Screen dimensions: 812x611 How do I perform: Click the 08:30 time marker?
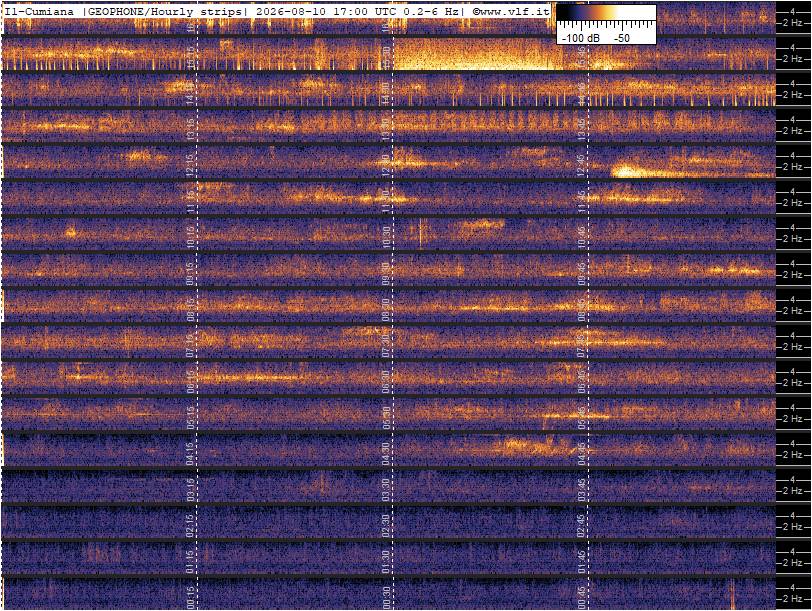click(x=386, y=309)
